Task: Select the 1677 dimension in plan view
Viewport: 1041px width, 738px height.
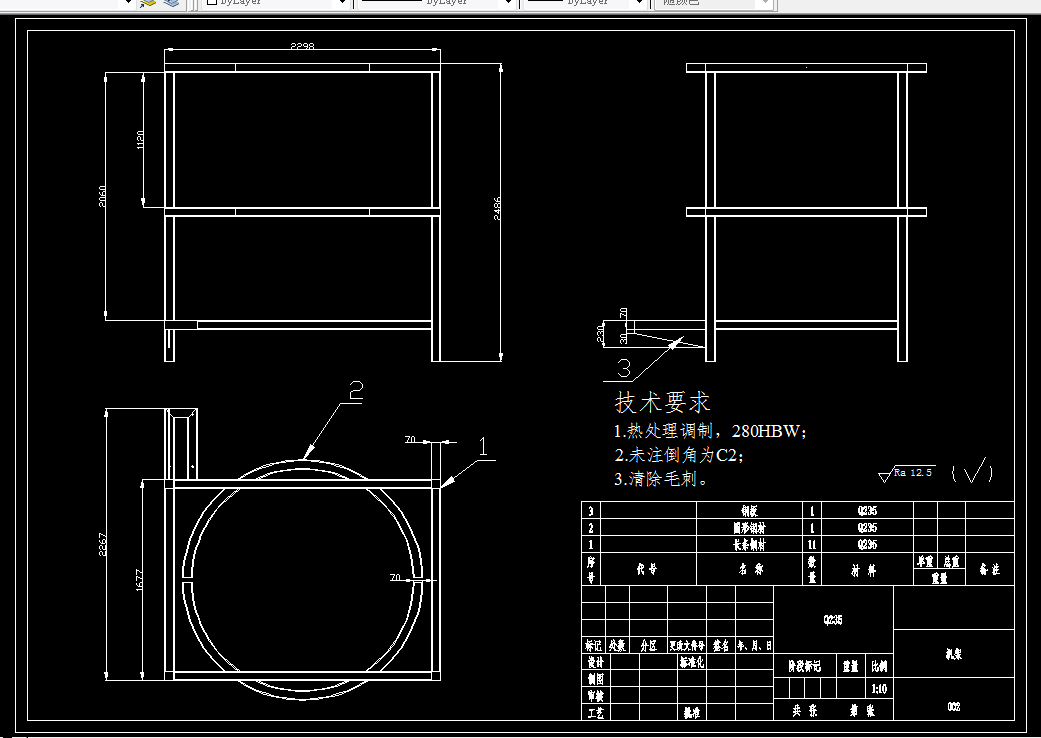Action: tap(139, 581)
